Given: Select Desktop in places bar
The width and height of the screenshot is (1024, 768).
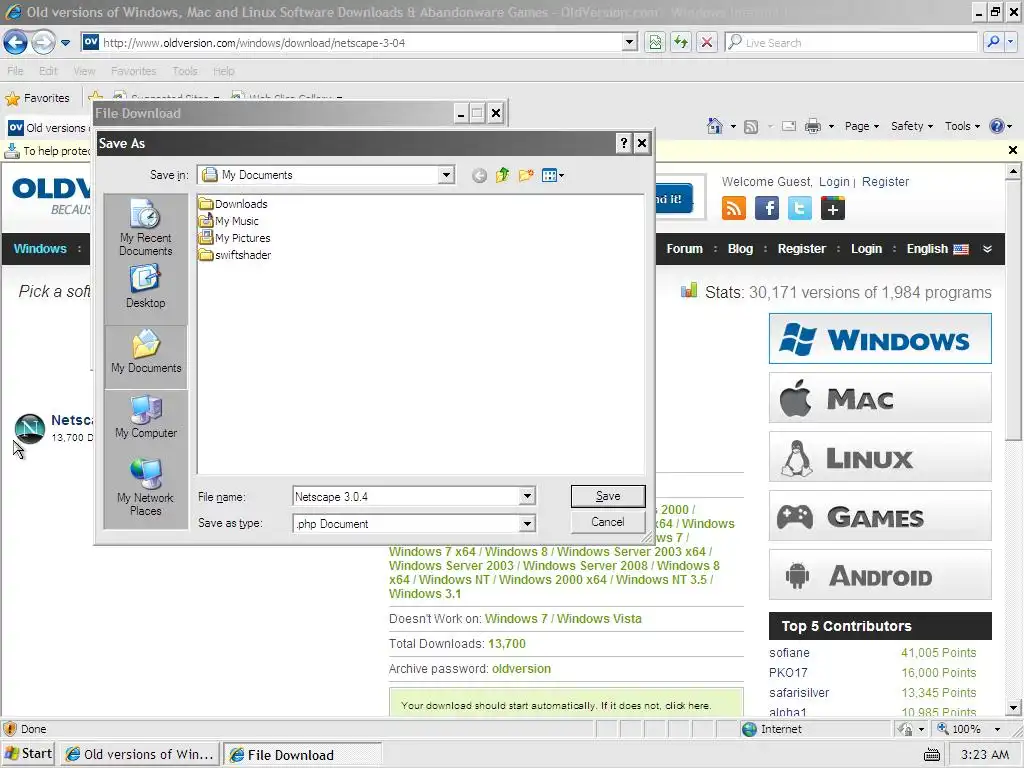Looking at the screenshot, I should click(146, 287).
